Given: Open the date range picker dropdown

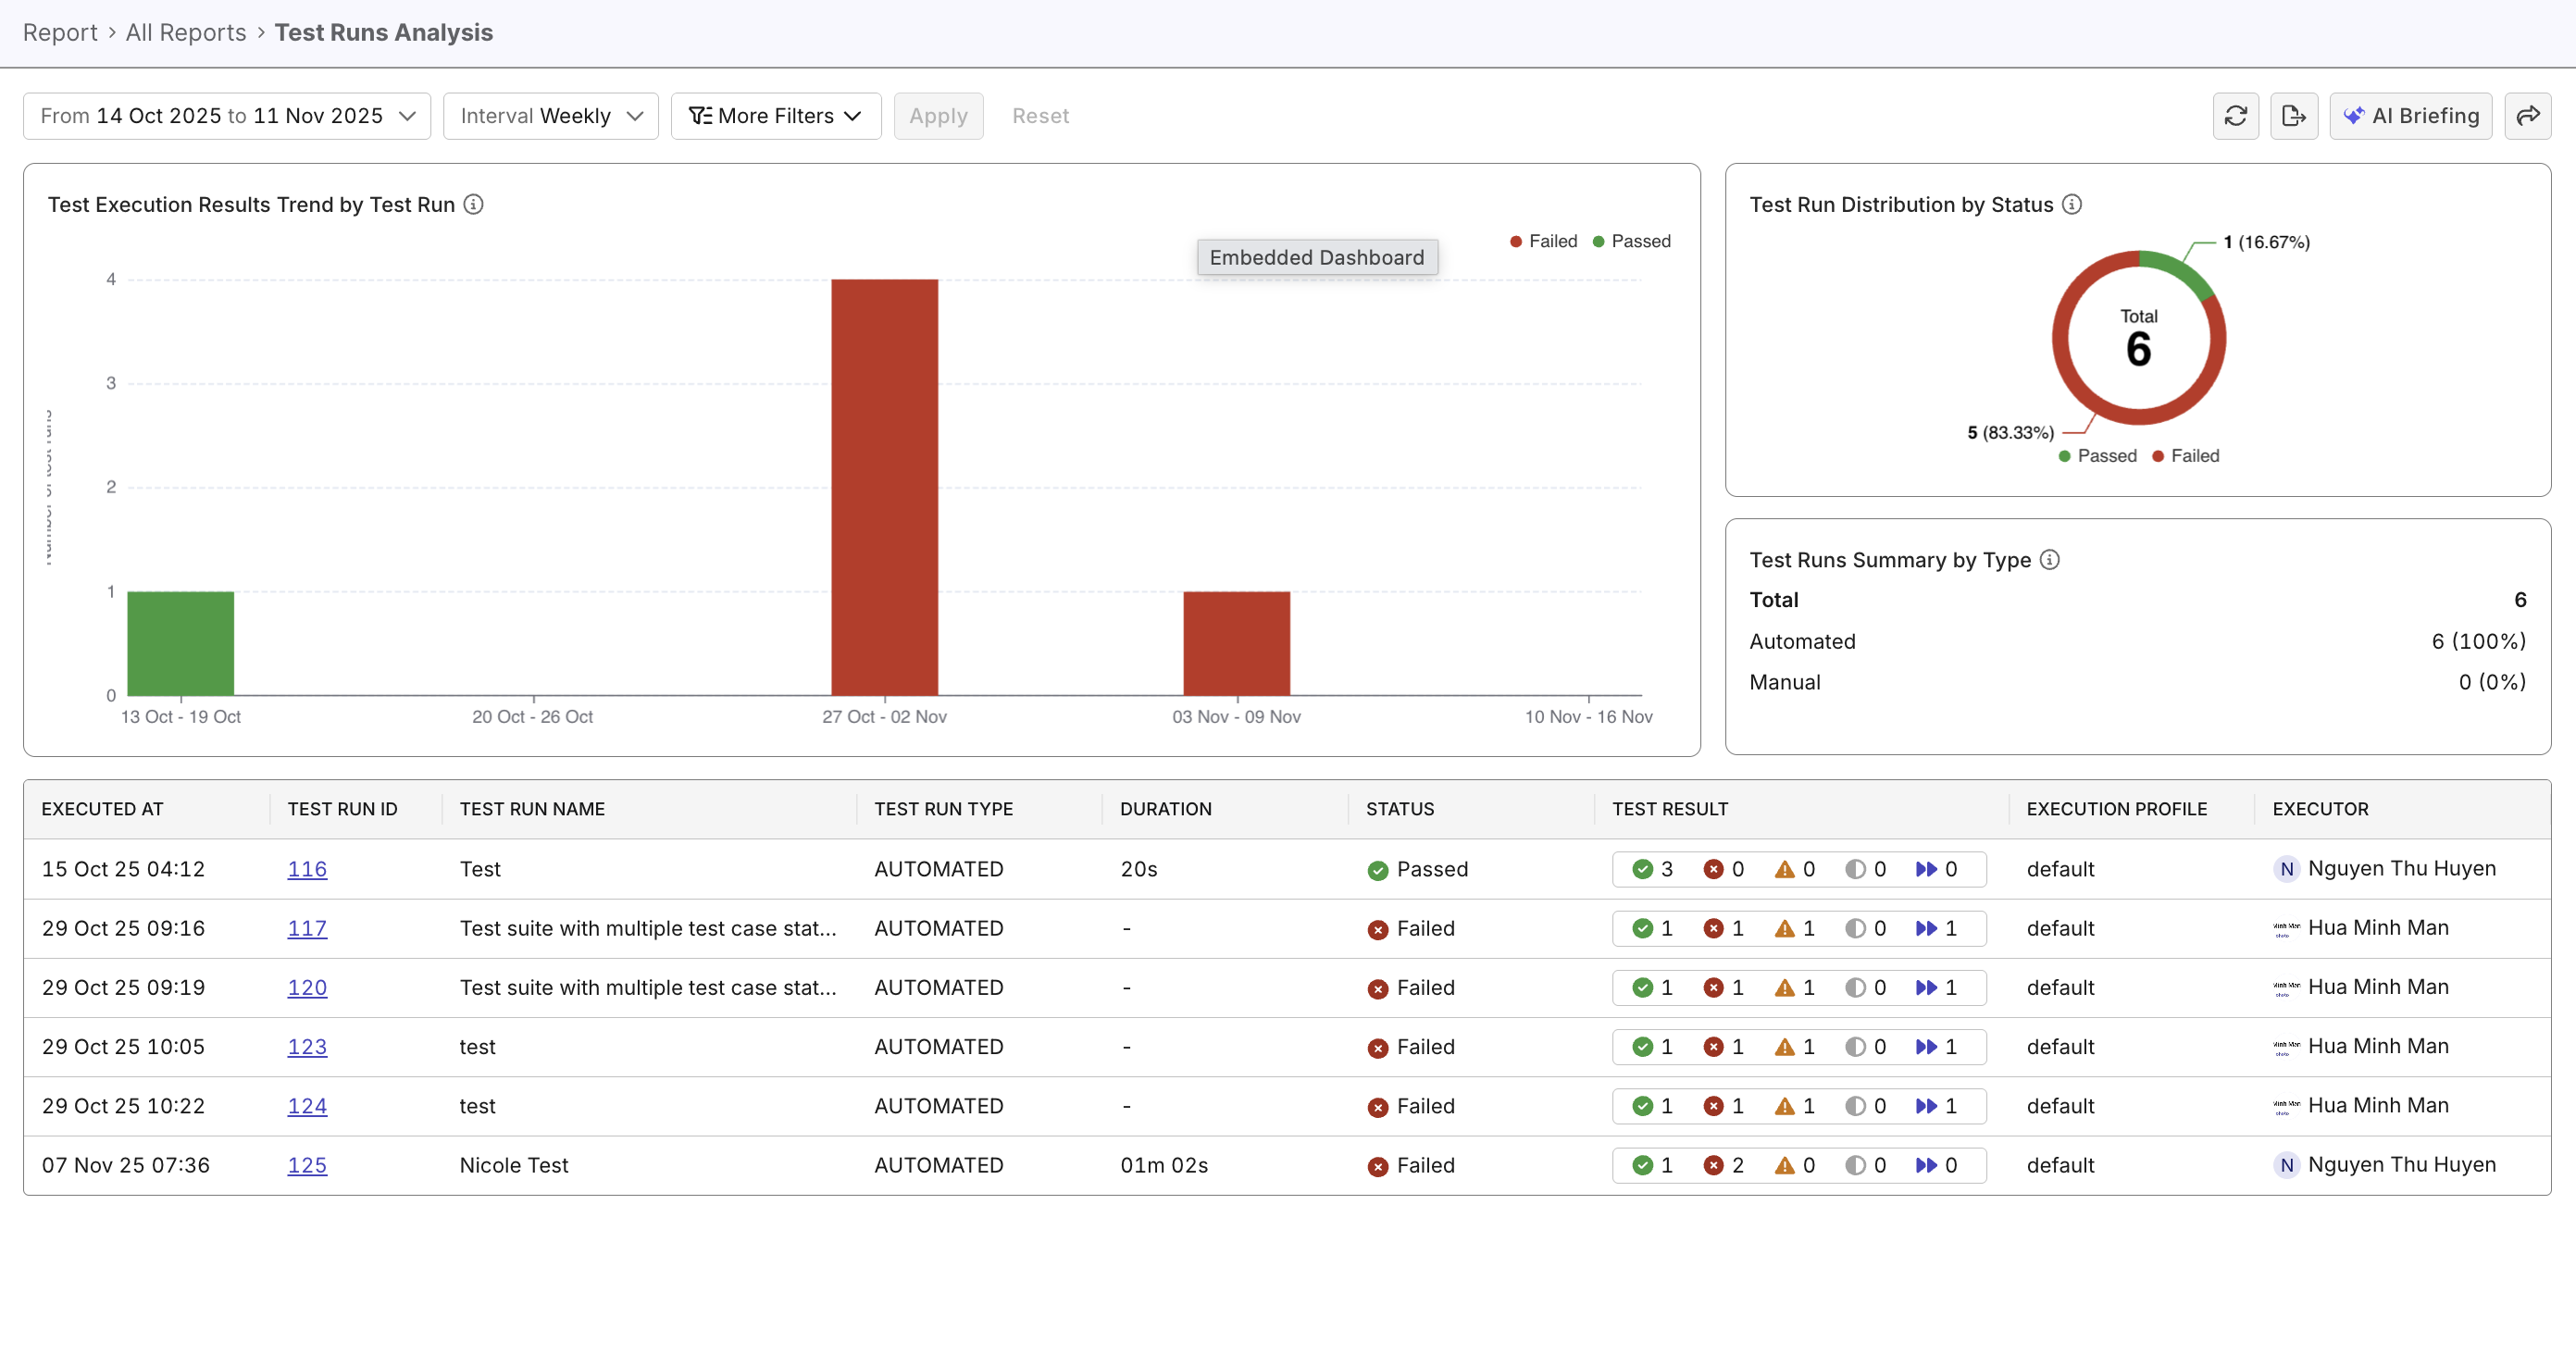Looking at the screenshot, I should click(226, 115).
